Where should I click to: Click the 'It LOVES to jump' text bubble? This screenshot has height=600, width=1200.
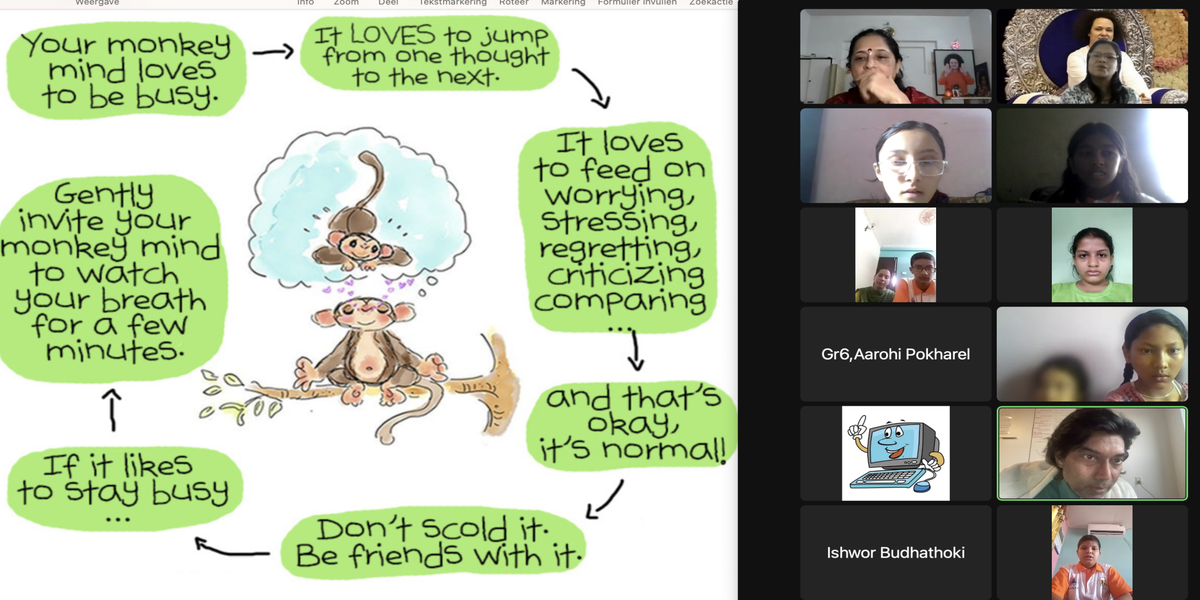pos(430,54)
